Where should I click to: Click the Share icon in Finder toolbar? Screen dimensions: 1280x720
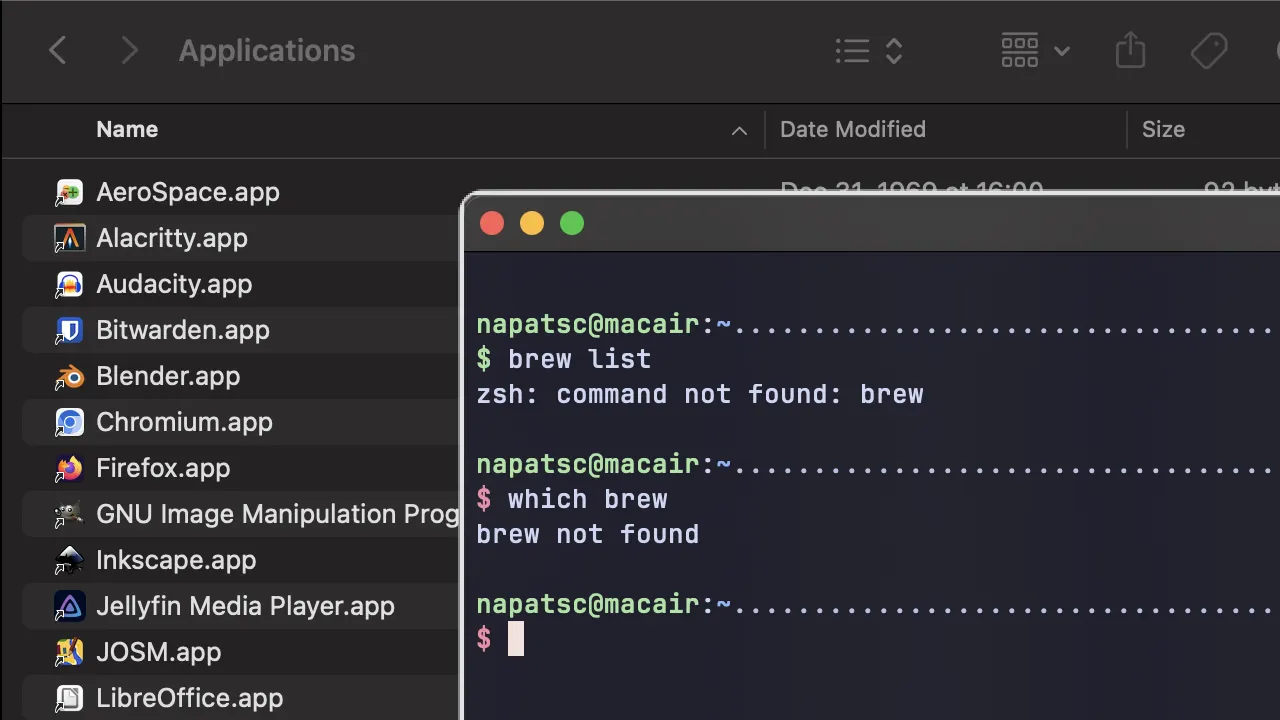(x=1130, y=51)
